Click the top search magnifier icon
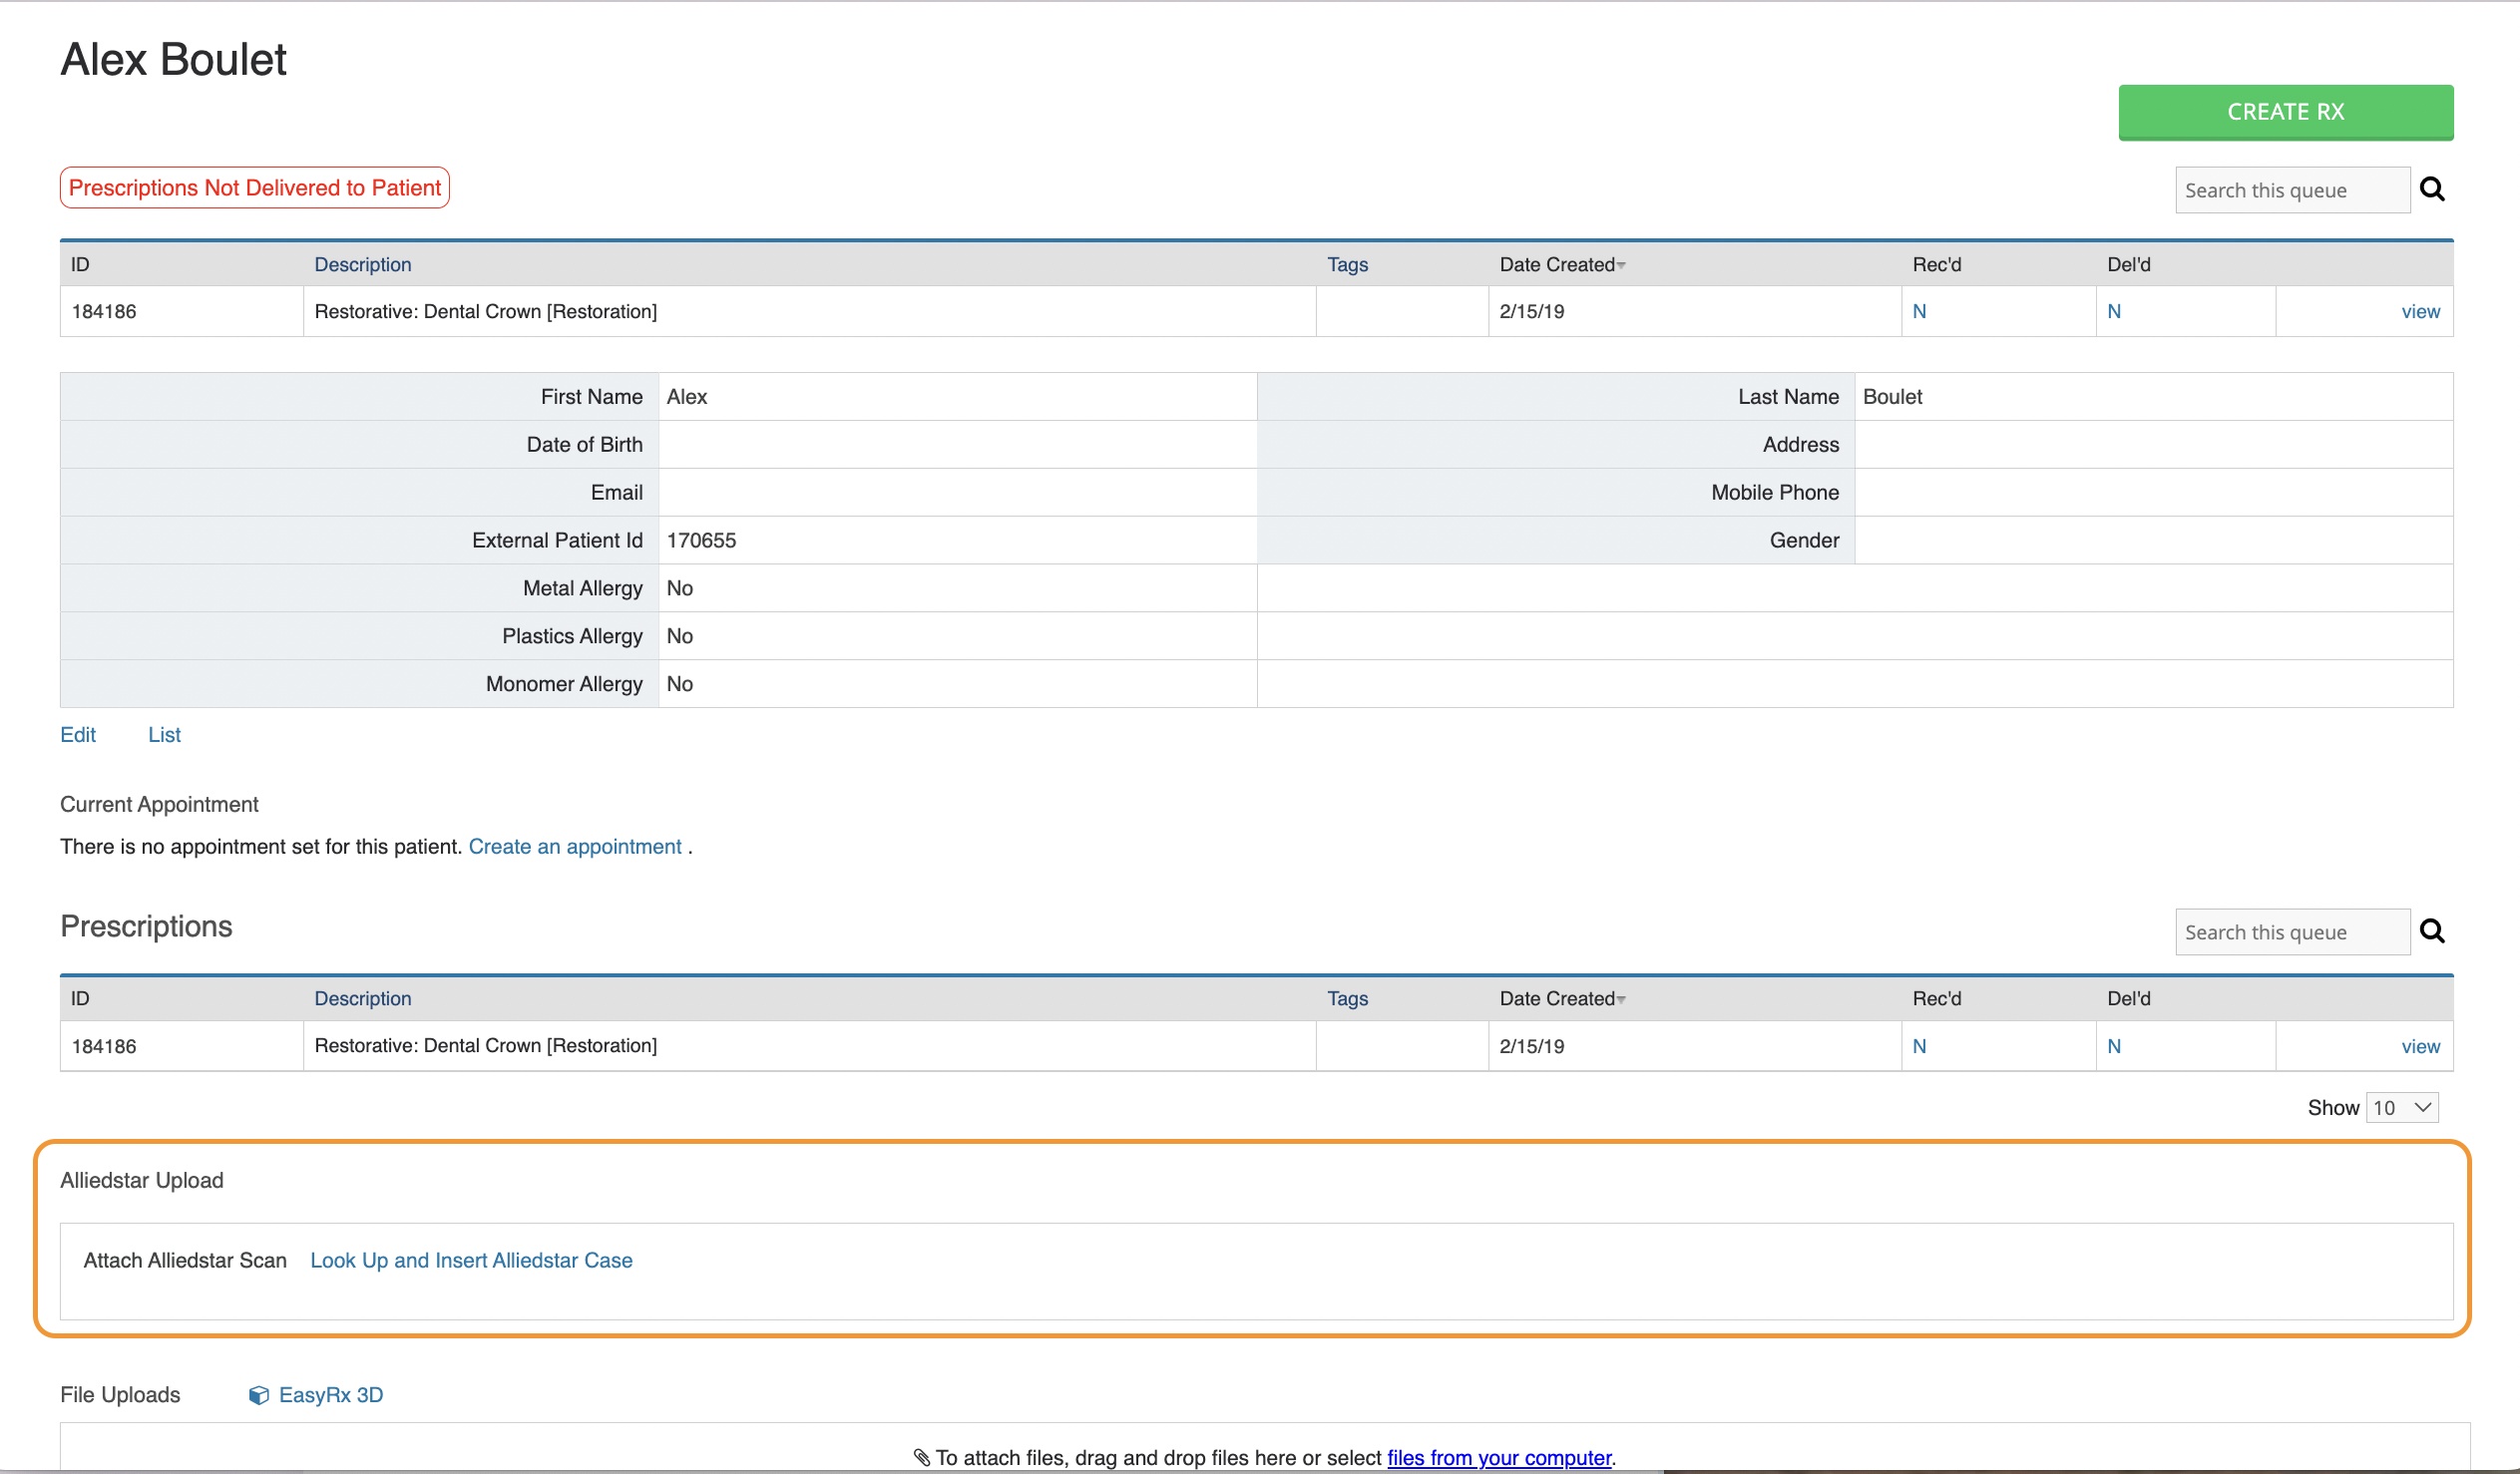 pos(2432,189)
